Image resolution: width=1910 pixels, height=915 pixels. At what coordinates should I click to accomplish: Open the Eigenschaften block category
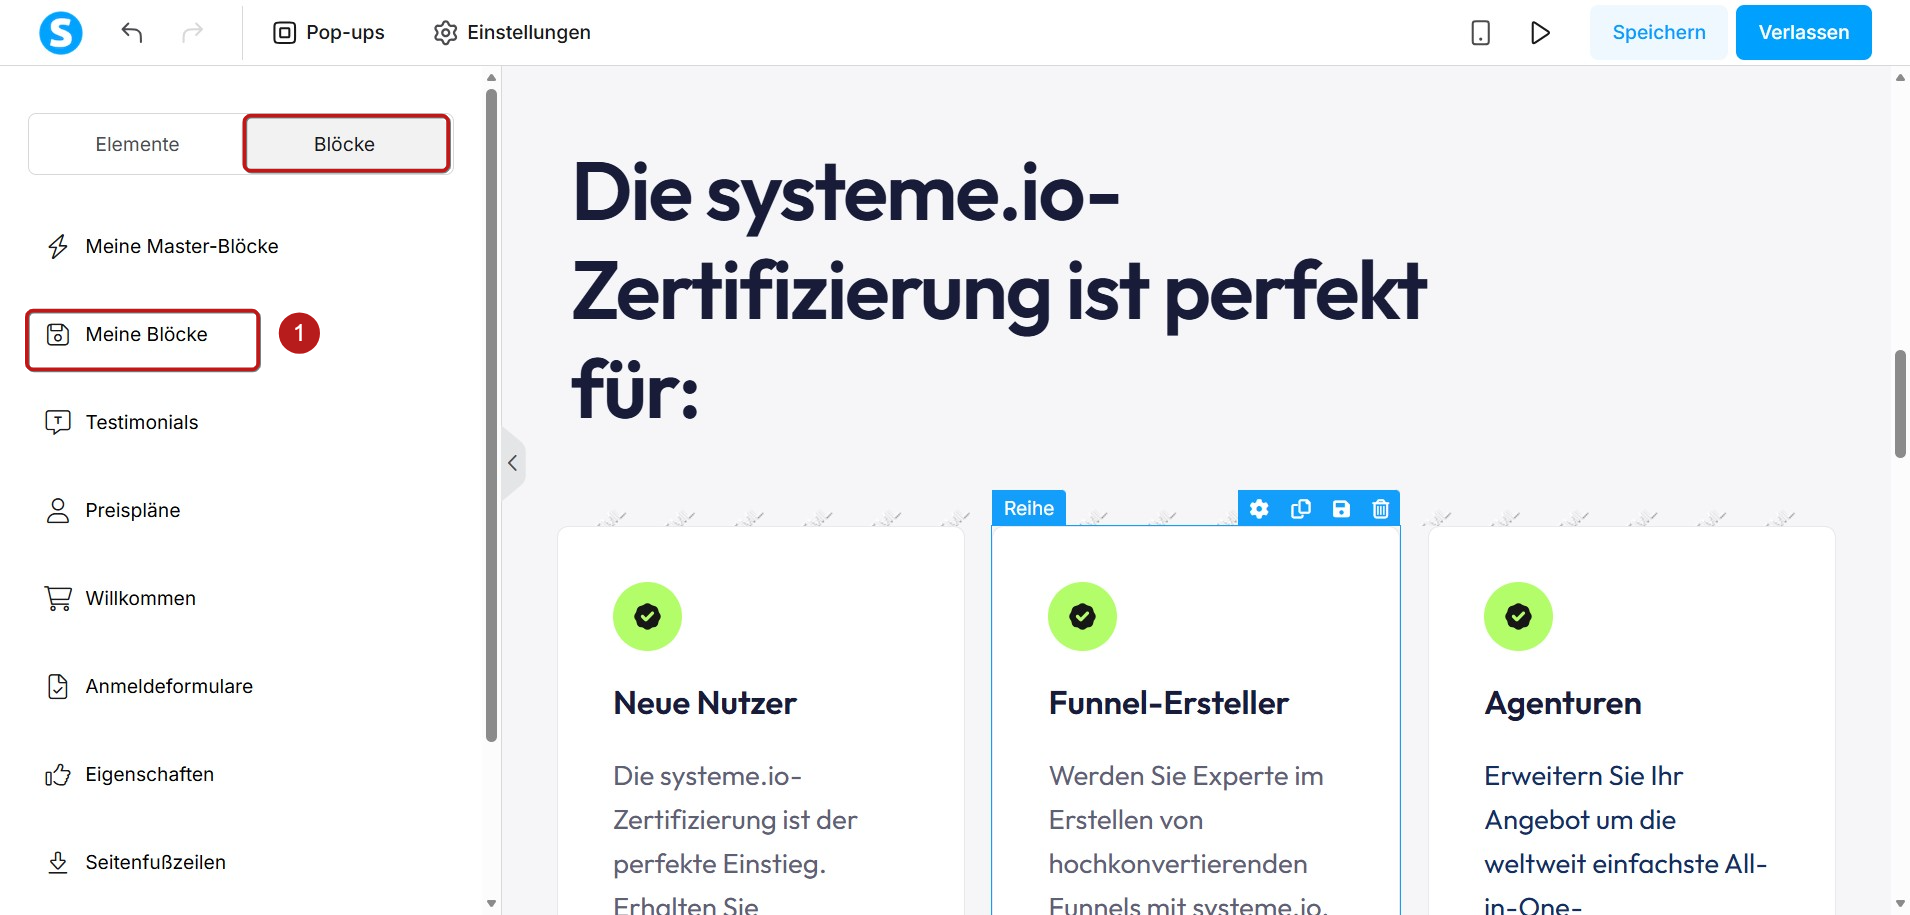pyautogui.click(x=130, y=774)
